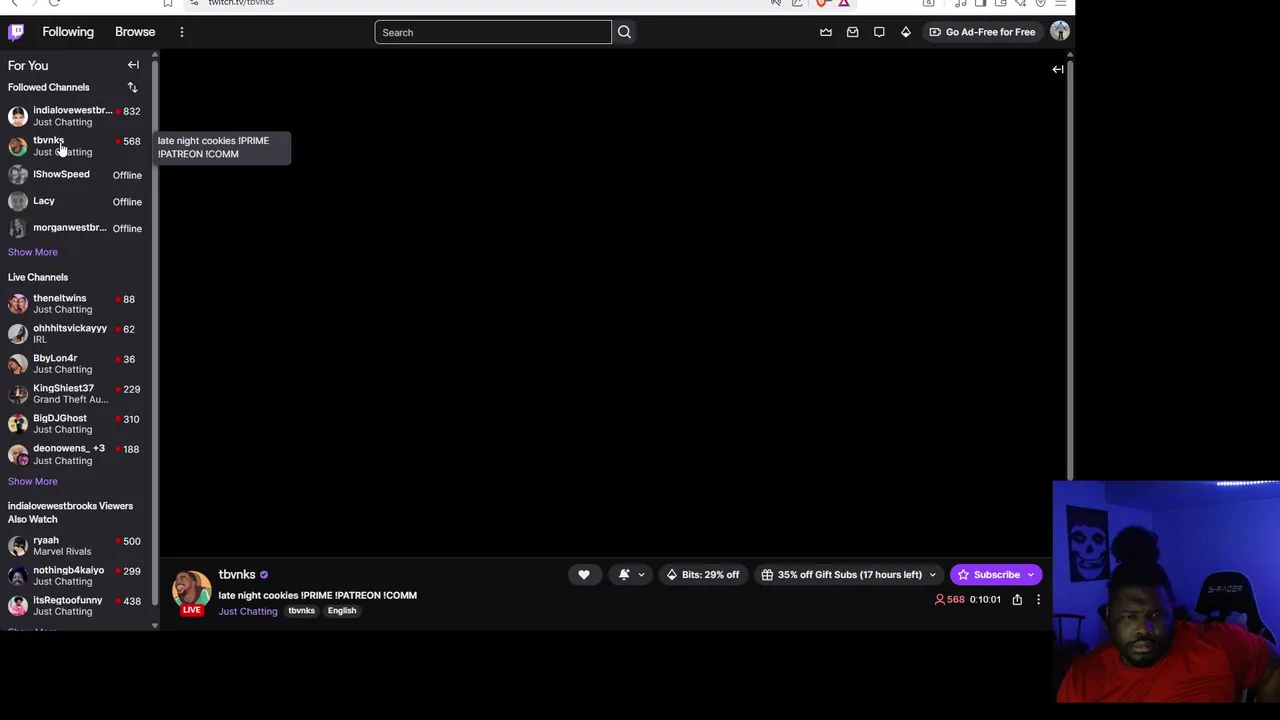Screen dimensions: 1280x720
Task: Open the tbvnks channel name under the player
Action: [x=237, y=574]
